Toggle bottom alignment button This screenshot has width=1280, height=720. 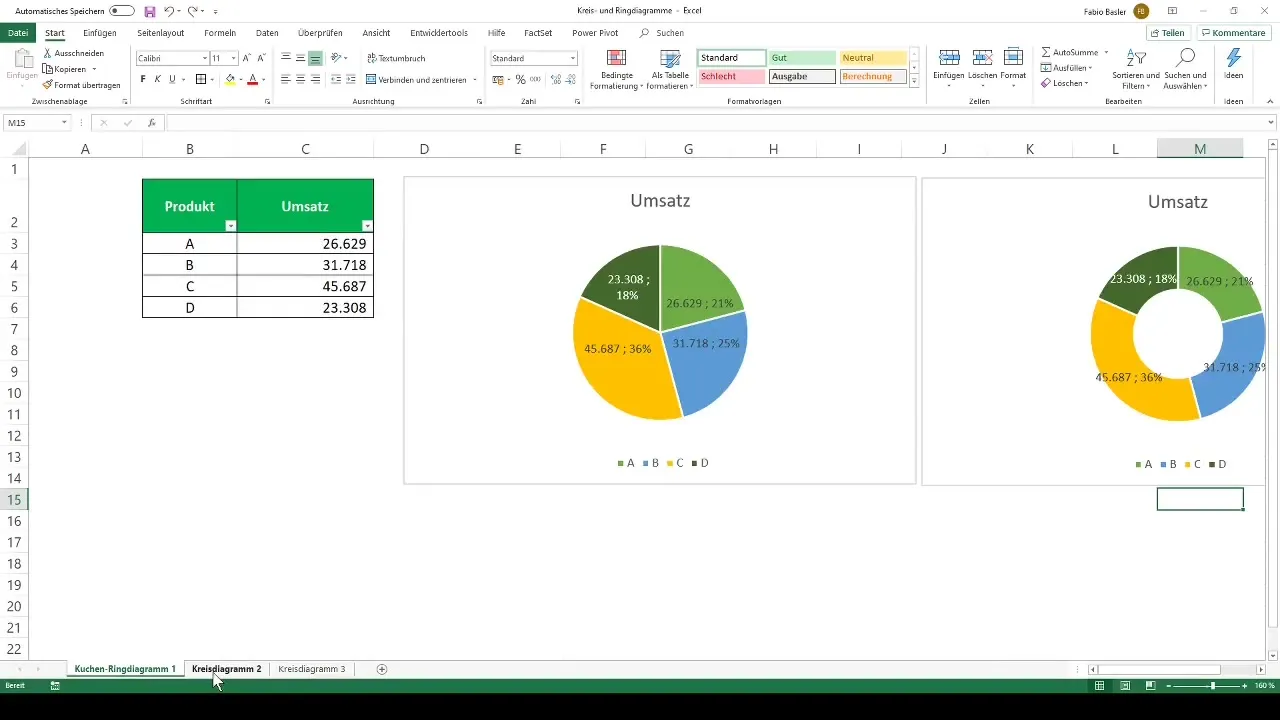[x=315, y=58]
